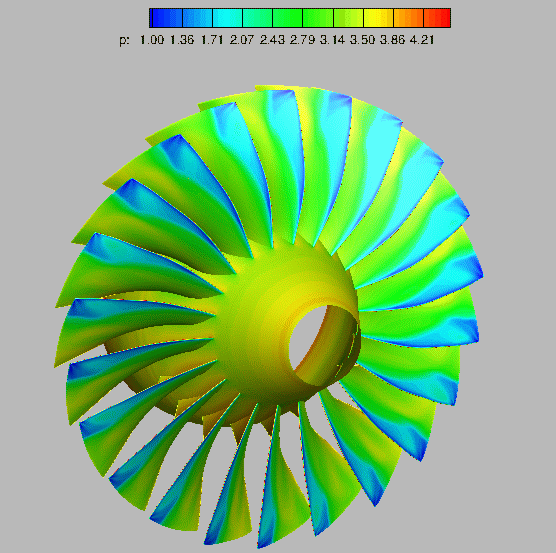The width and height of the screenshot is (556, 553).
Task: Select the 2.07 contour level label
Action: coord(242,40)
